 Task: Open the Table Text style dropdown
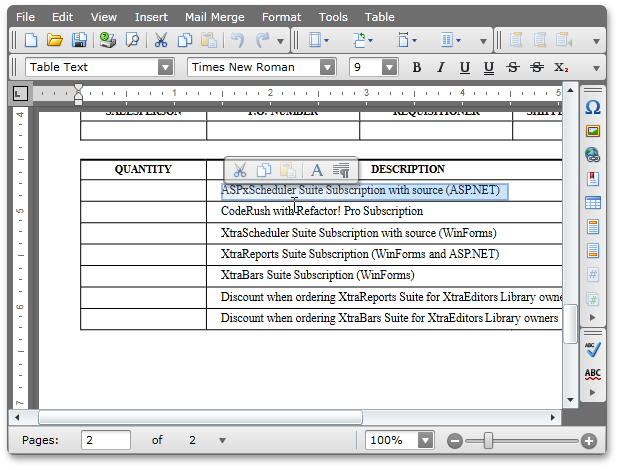click(x=165, y=67)
